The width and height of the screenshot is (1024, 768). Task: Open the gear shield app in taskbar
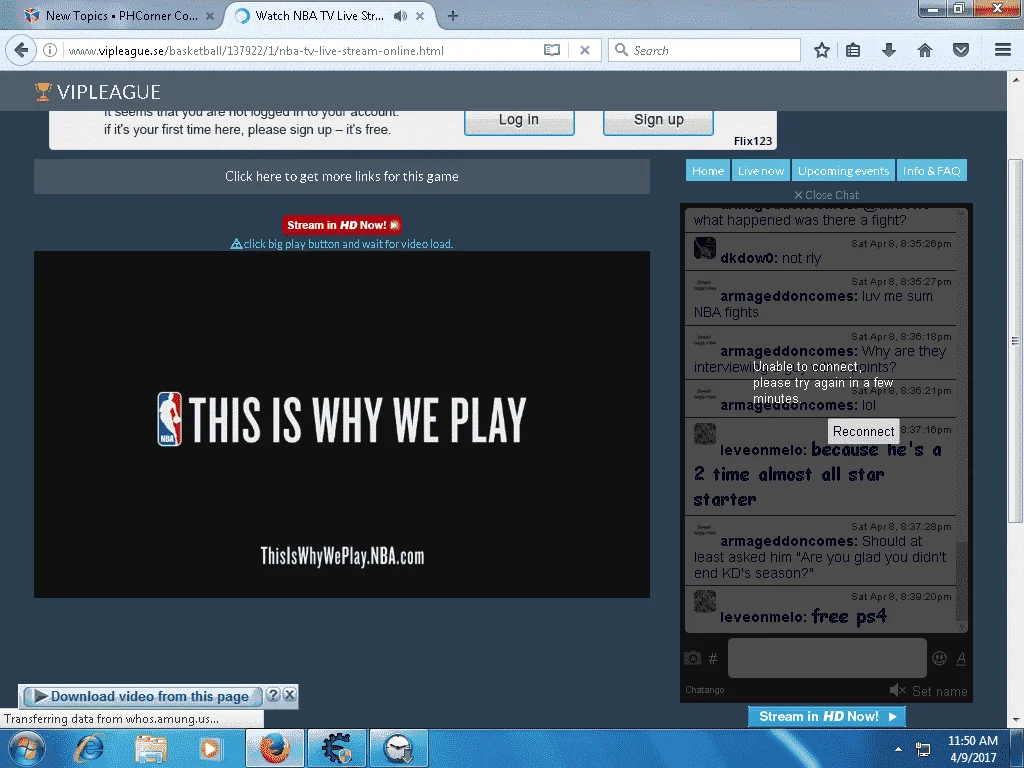[x=337, y=748]
